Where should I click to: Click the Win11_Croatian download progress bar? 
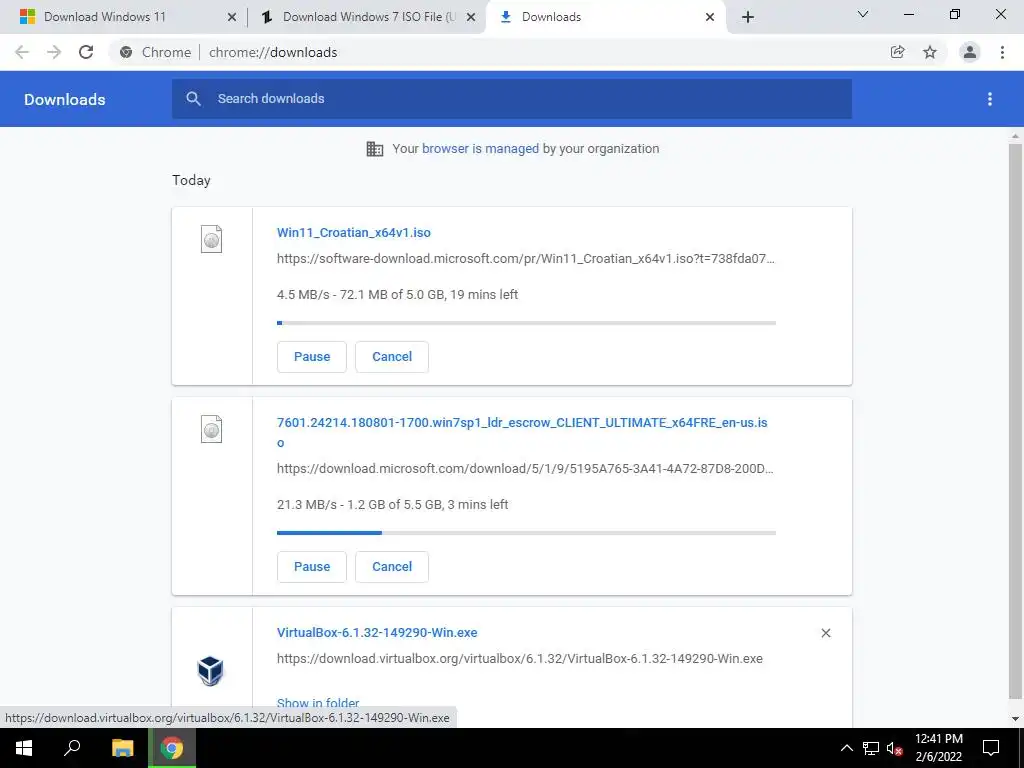[526, 323]
